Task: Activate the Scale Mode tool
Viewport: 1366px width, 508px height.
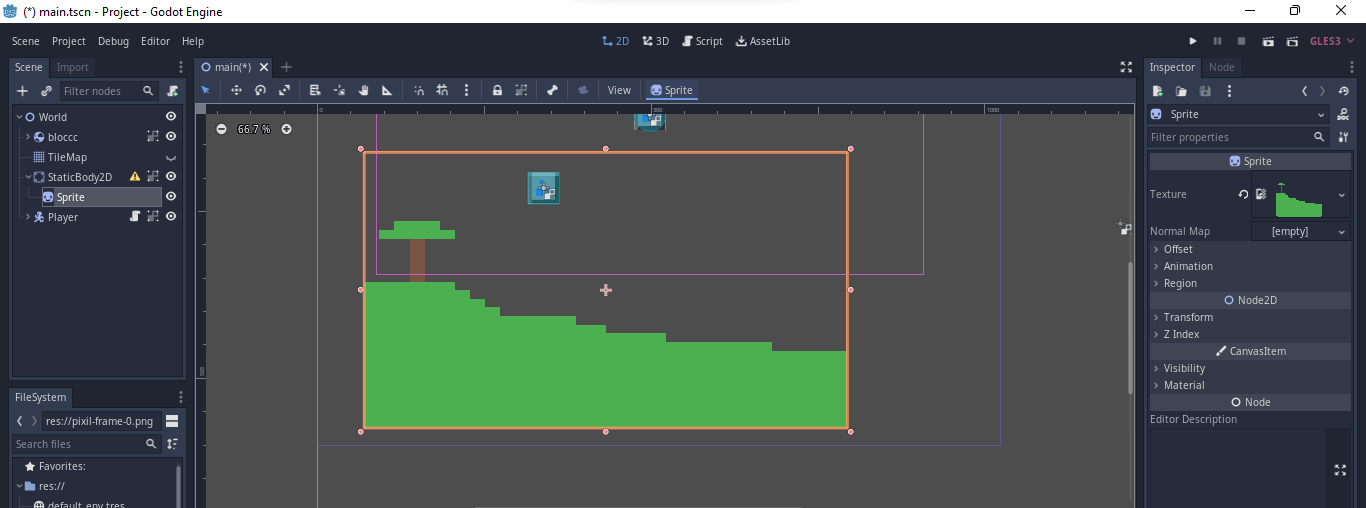Action: click(x=284, y=90)
